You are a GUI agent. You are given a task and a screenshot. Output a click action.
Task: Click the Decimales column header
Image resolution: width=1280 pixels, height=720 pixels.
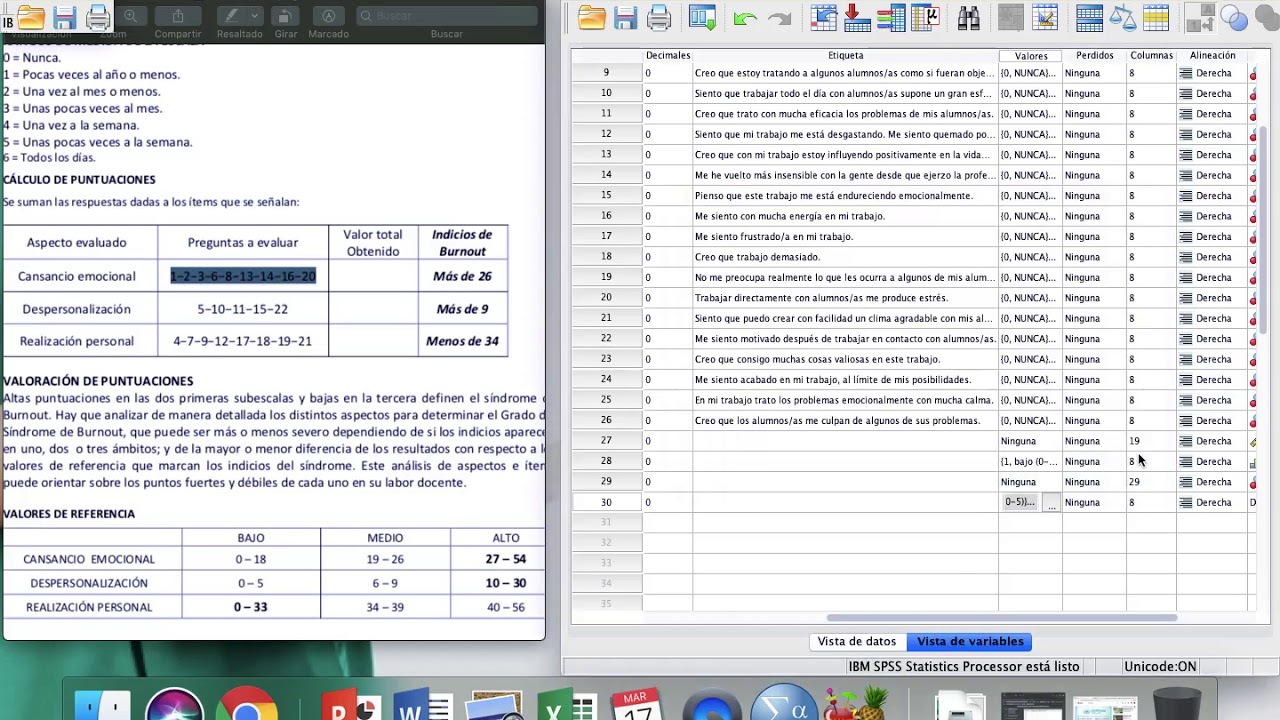[668, 55]
